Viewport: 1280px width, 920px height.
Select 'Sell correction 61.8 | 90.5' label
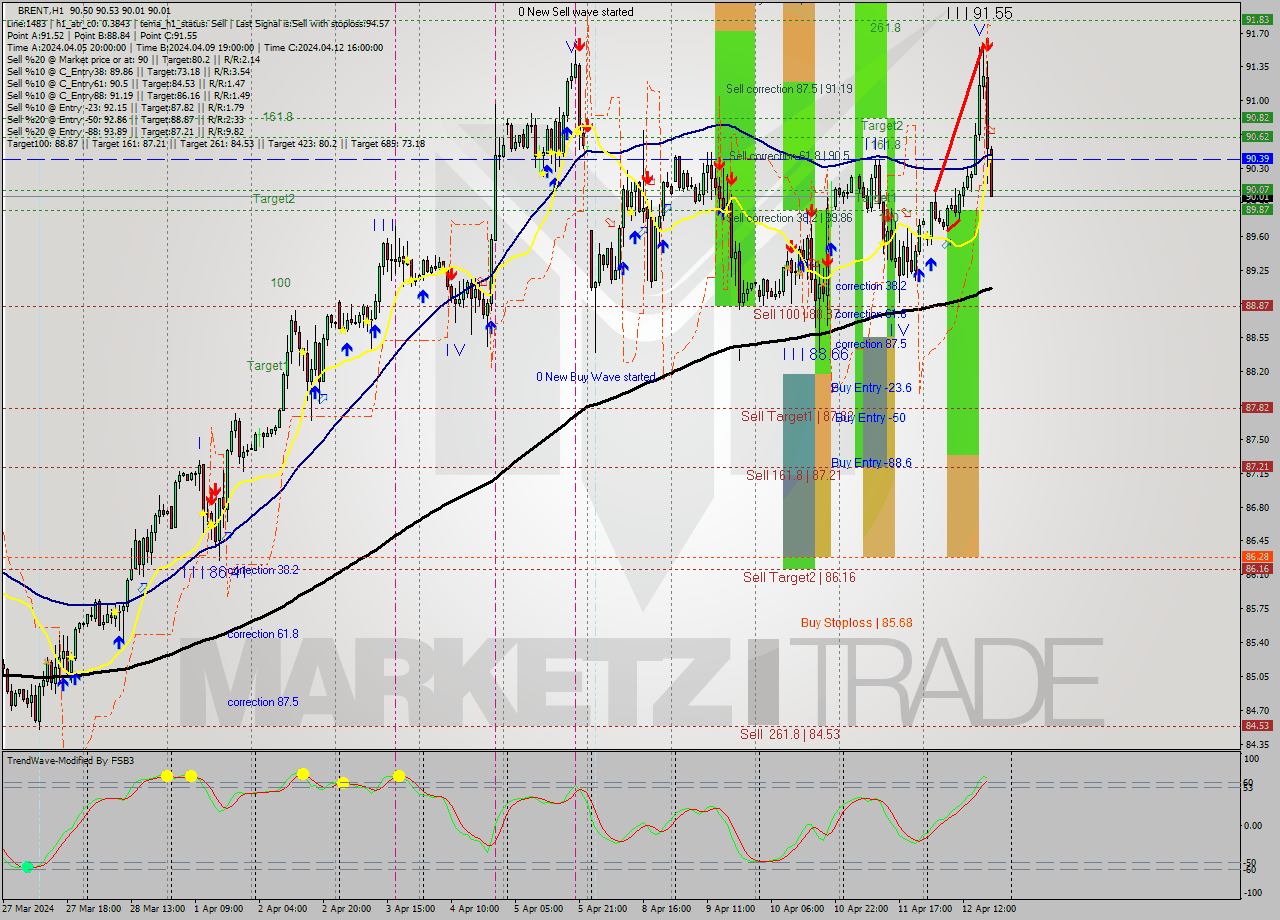(789, 156)
